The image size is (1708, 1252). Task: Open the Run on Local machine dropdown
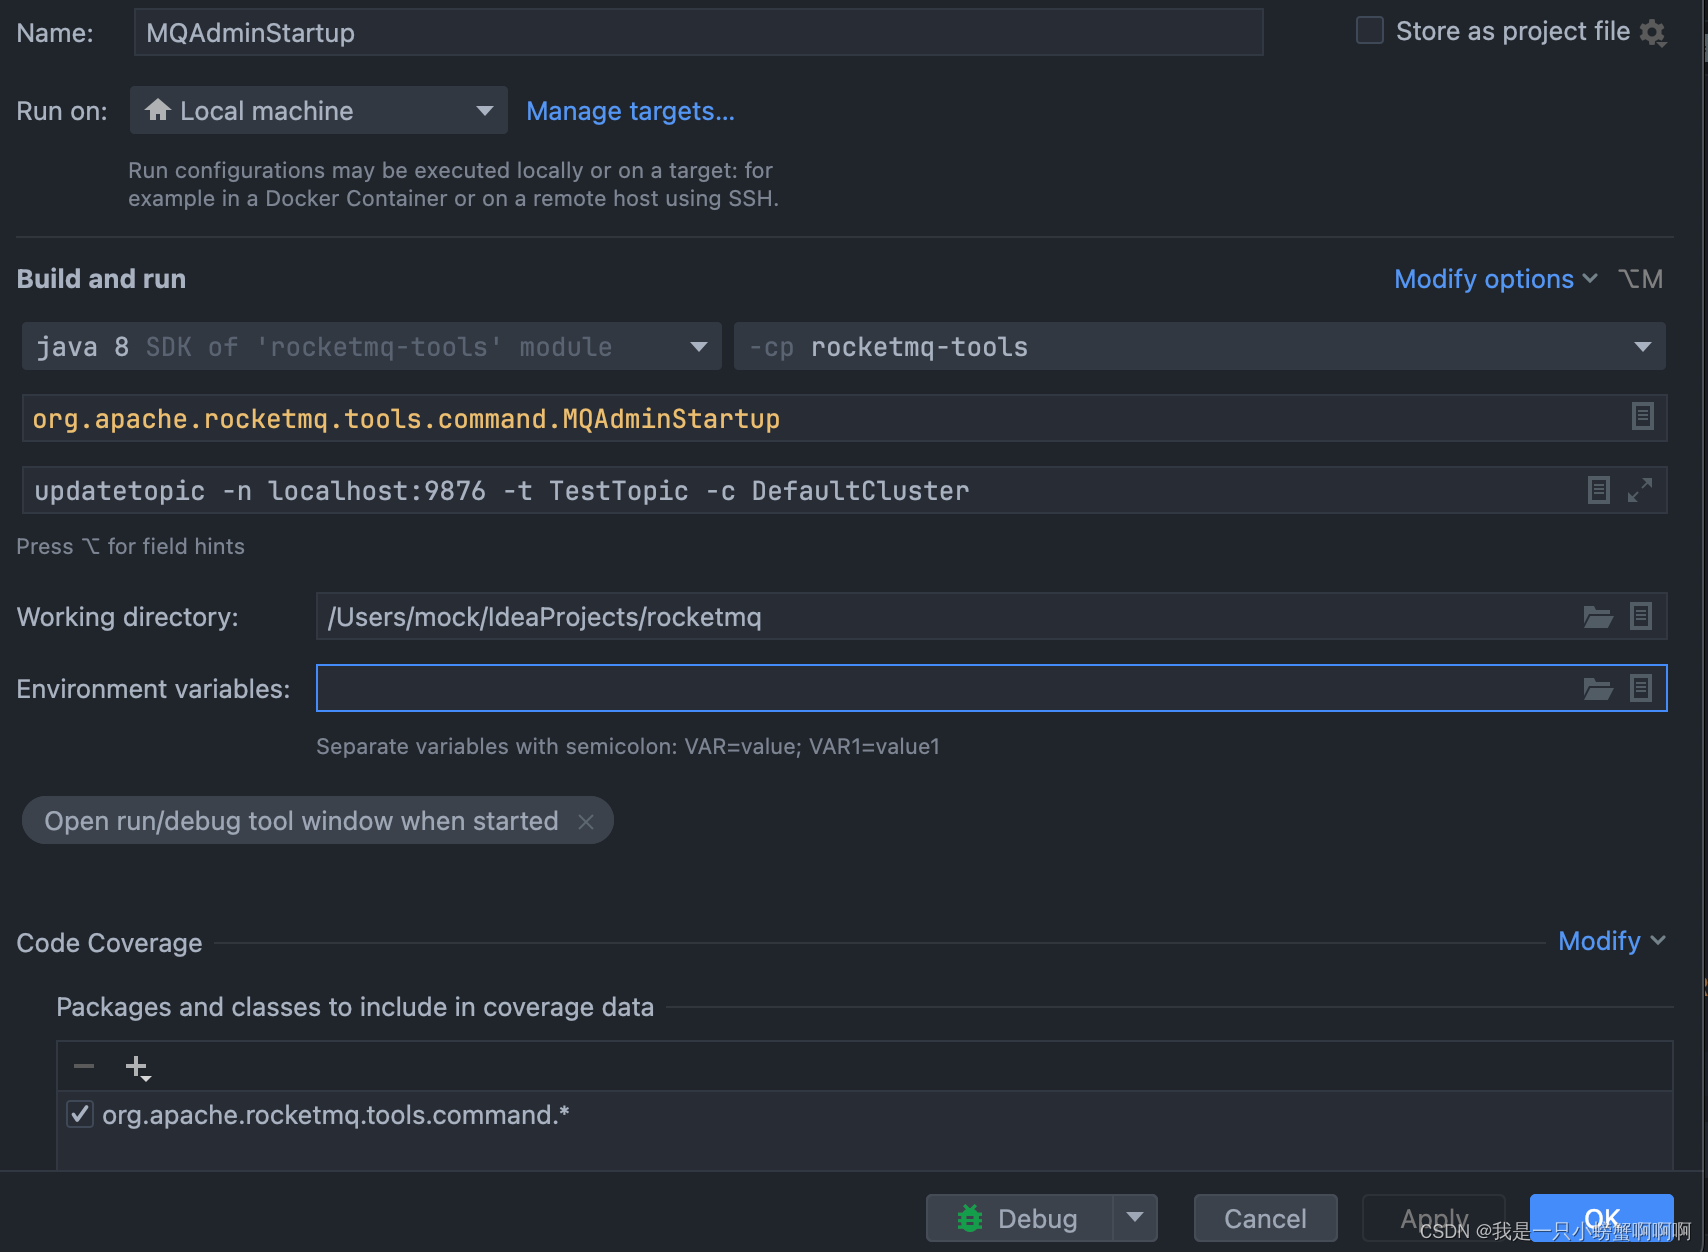click(484, 110)
